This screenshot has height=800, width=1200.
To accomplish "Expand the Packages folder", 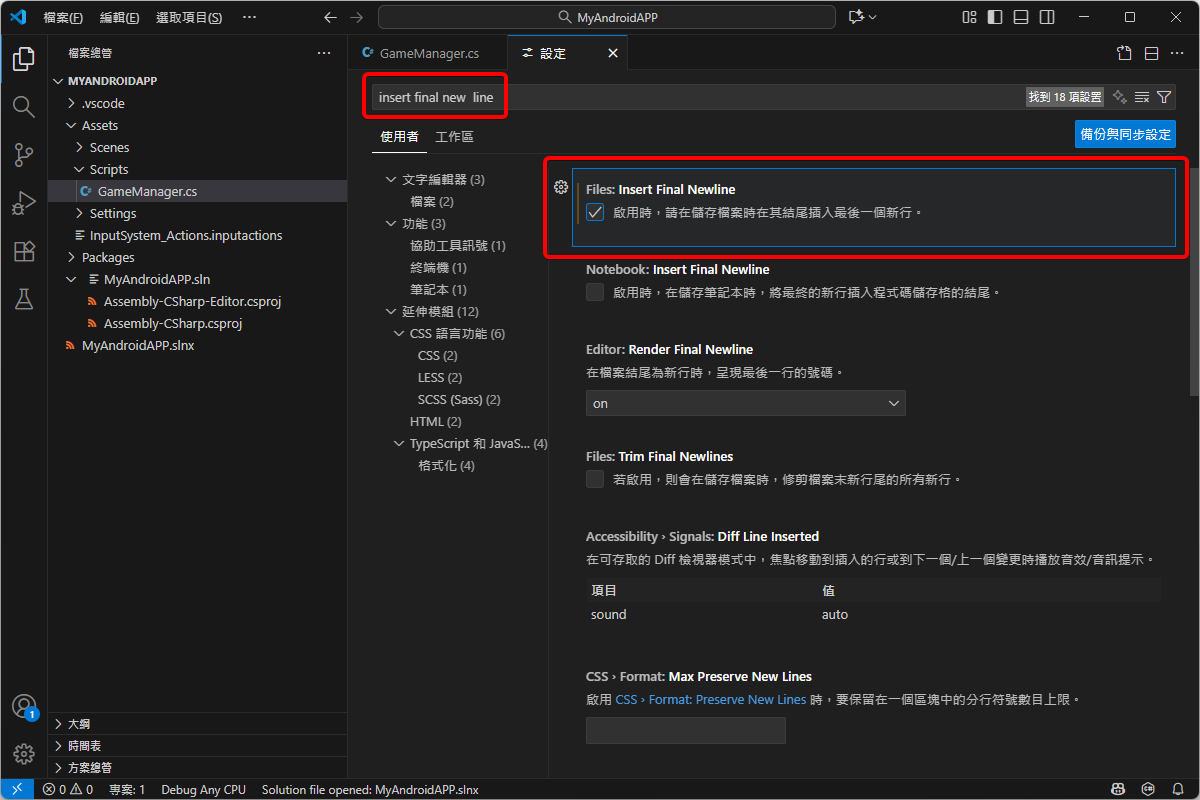I will [x=107, y=257].
